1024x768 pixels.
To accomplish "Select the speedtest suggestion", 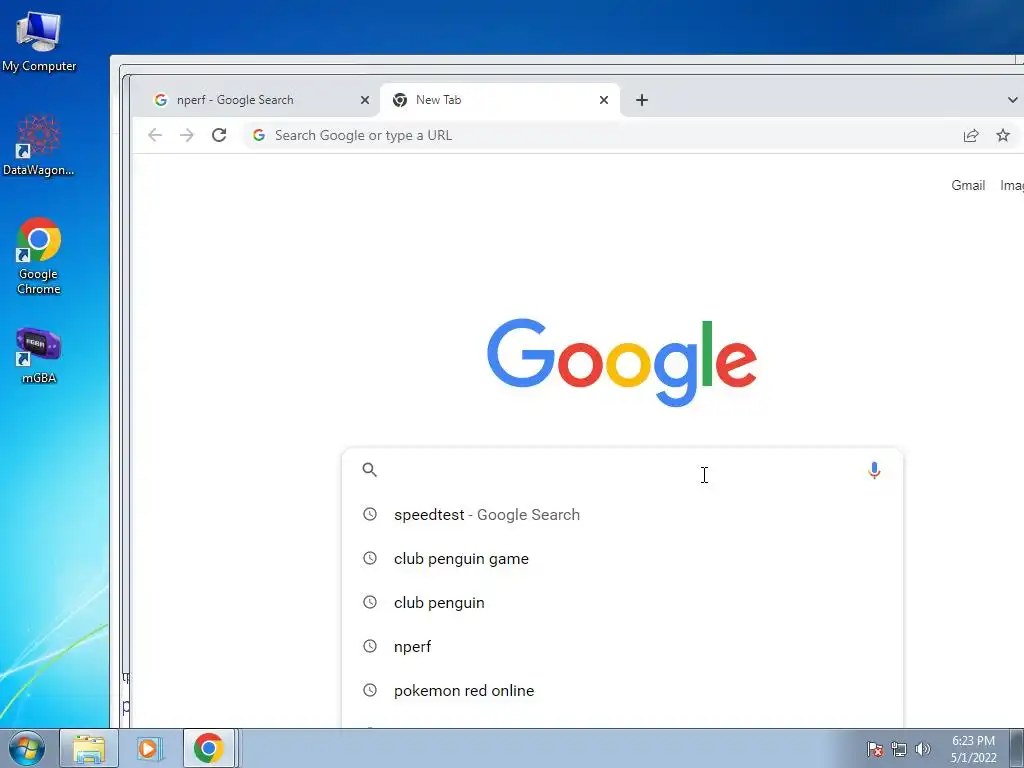I will (x=622, y=515).
